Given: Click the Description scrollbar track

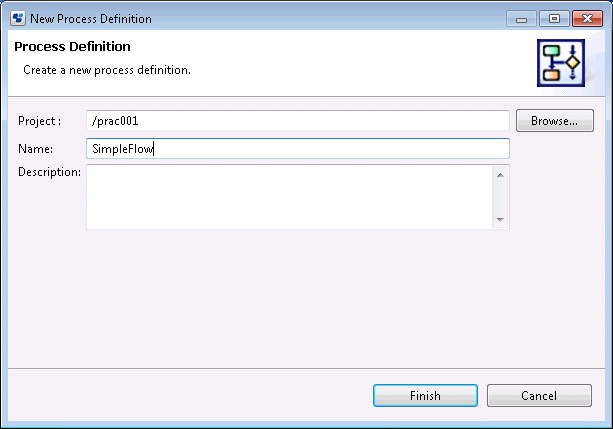Looking at the screenshot, I should click(500, 197).
